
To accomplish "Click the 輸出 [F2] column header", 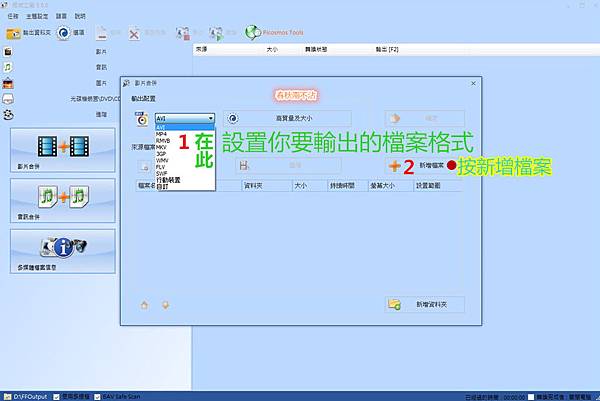I will (x=386, y=49).
